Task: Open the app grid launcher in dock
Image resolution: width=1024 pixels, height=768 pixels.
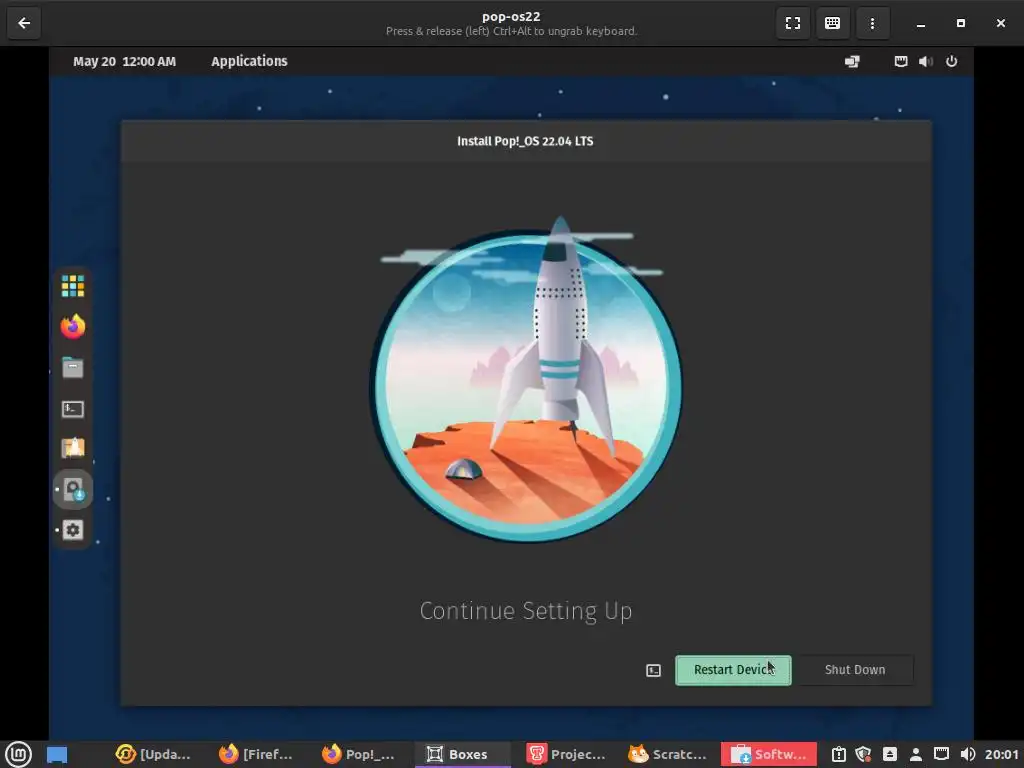Action: pos(72,286)
